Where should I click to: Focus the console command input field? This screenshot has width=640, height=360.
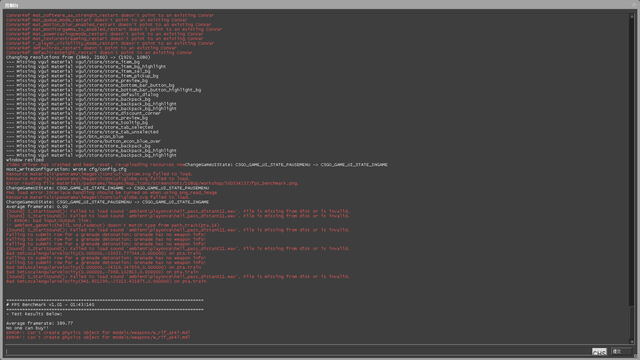click(x=297, y=351)
